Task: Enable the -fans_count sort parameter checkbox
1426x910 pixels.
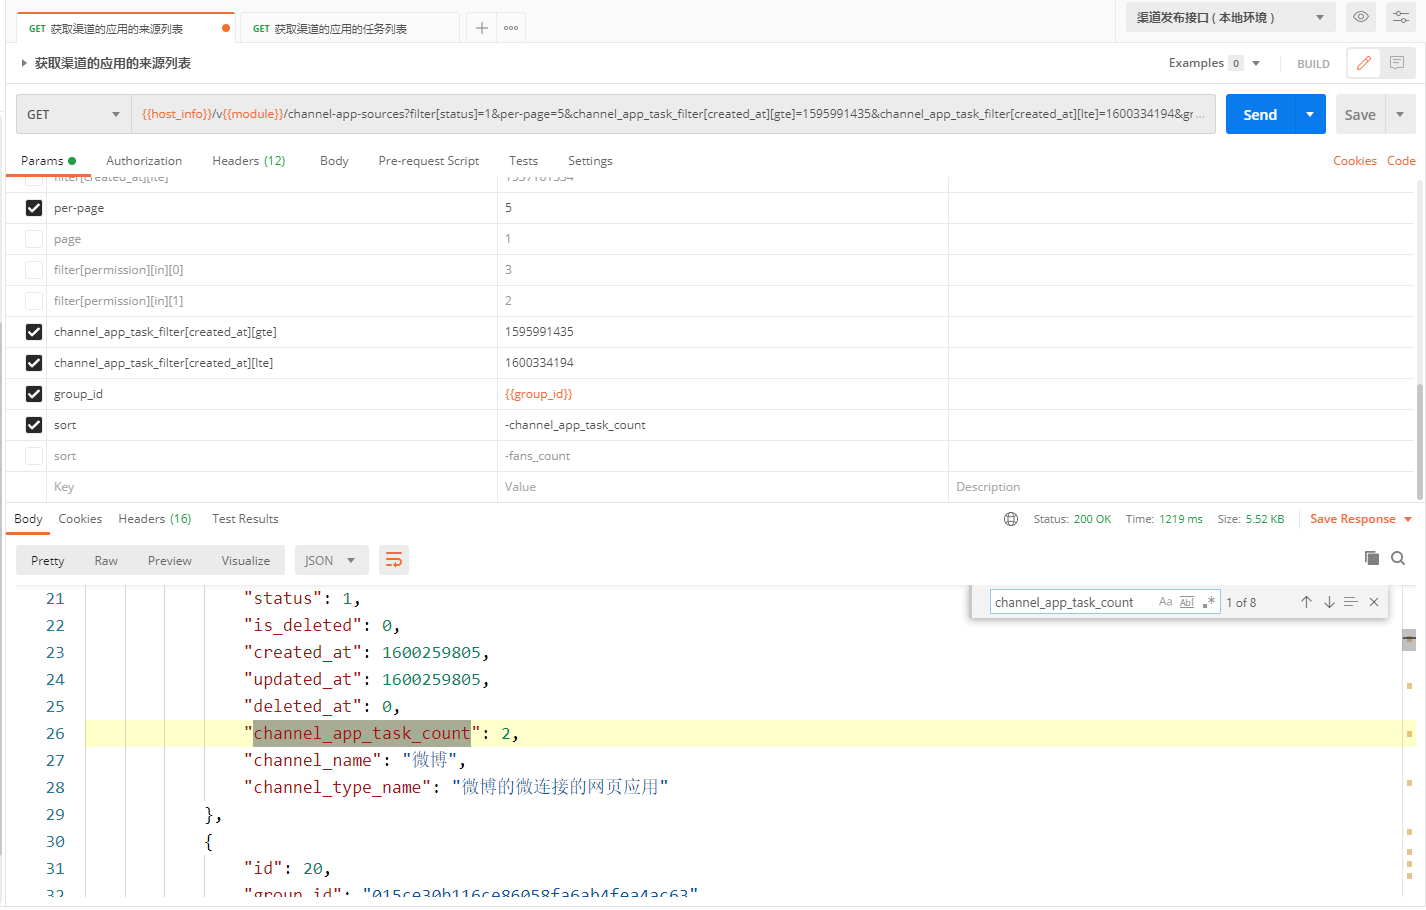Action: tap(34, 456)
